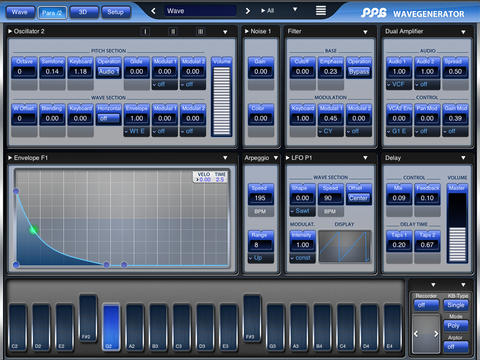Play the raised F#2 key
This screenshot has width=480, height=360.
coord(87,317)
